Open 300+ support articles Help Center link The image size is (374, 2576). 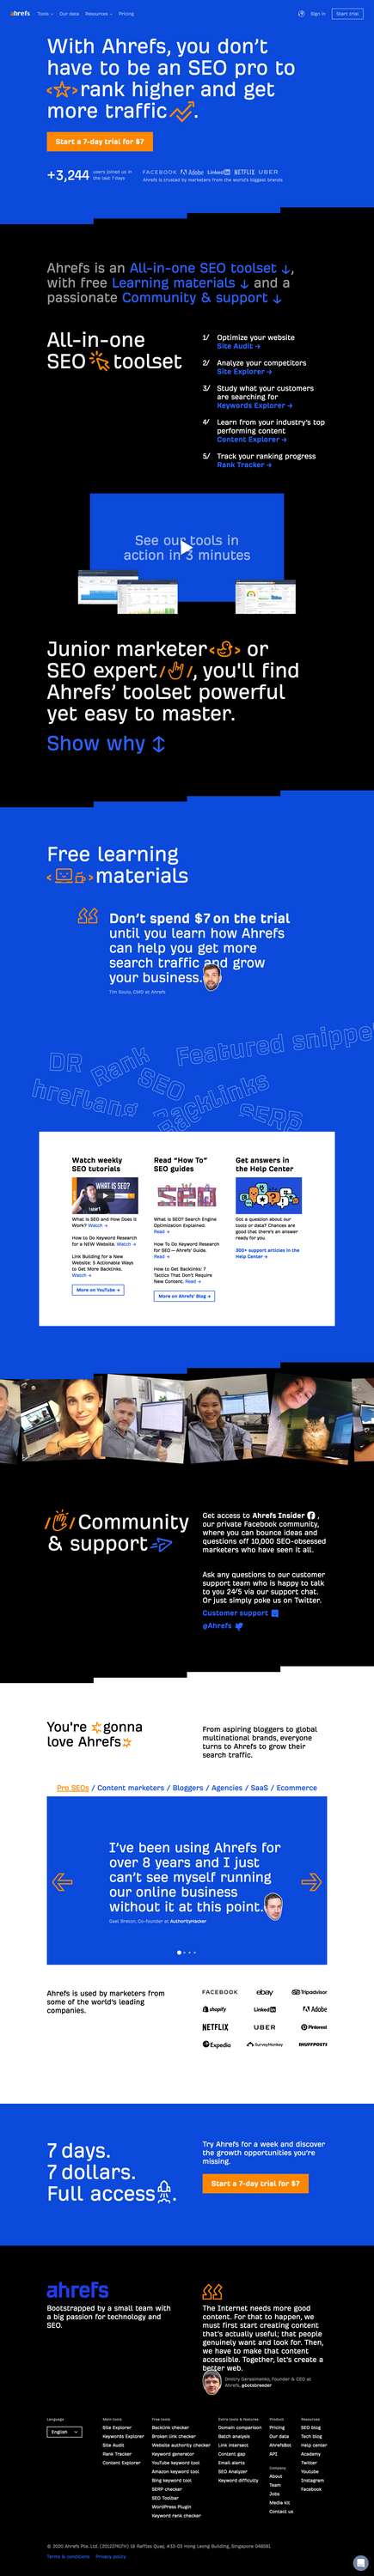[267, 1253]
